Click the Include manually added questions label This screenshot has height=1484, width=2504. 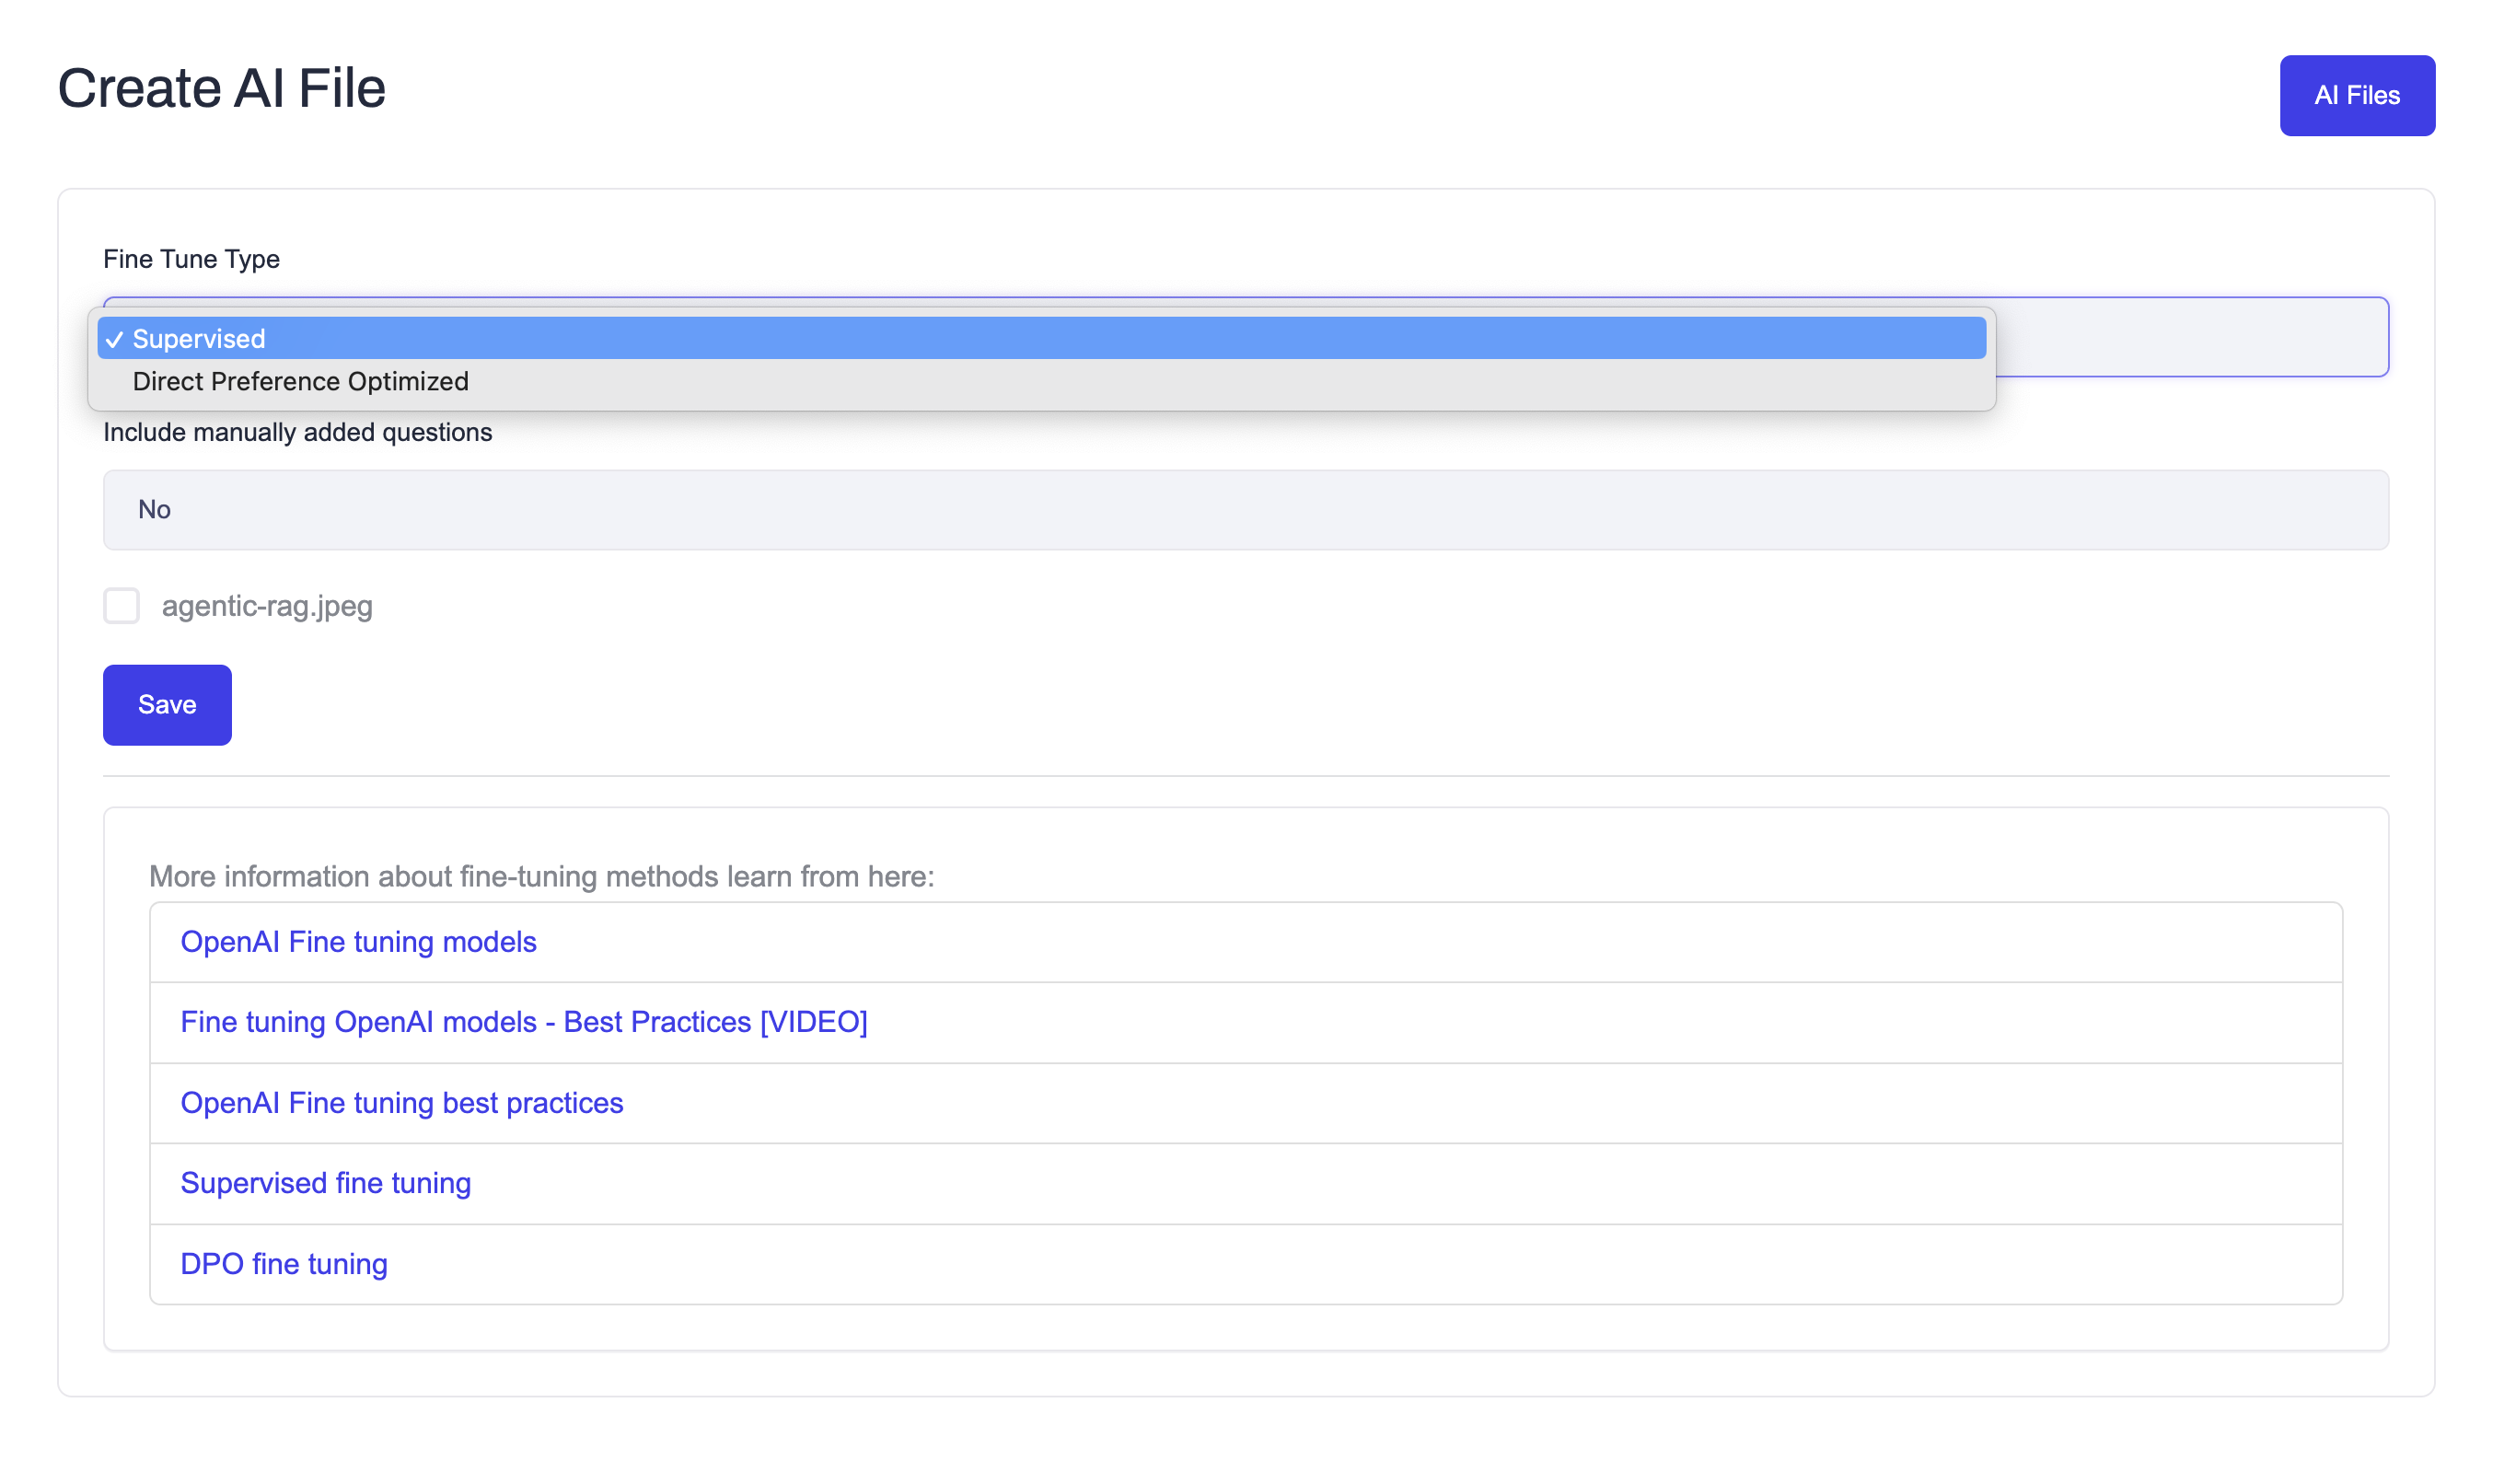point(297,432)
